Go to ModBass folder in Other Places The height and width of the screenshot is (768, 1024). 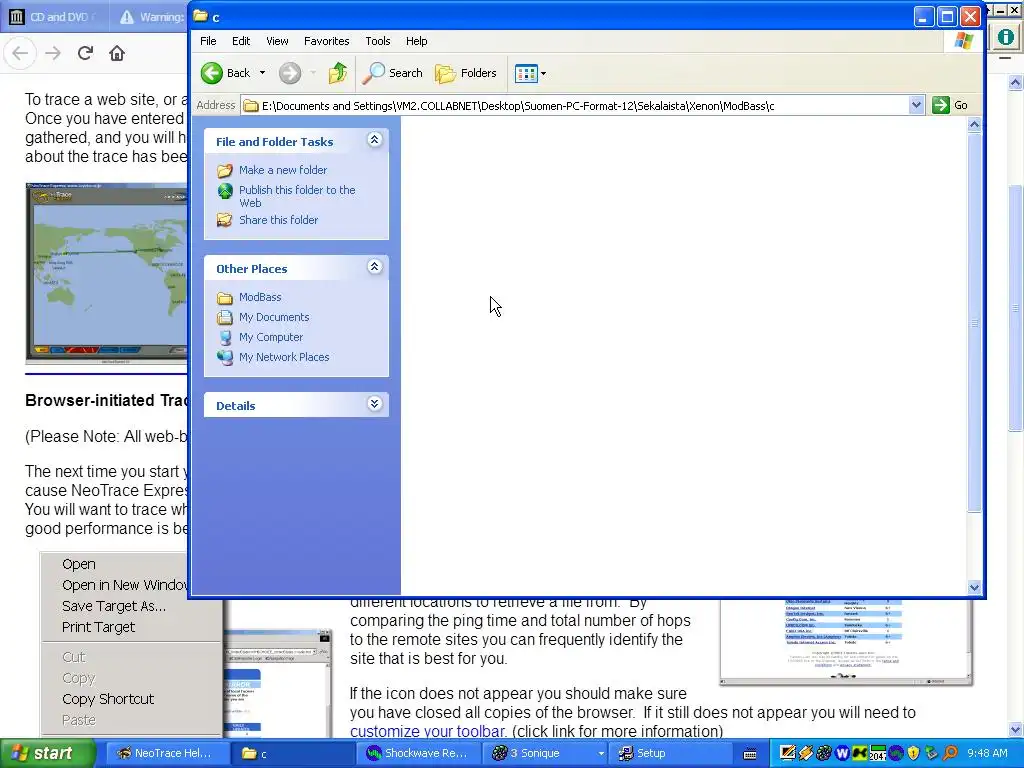point(260,297)
